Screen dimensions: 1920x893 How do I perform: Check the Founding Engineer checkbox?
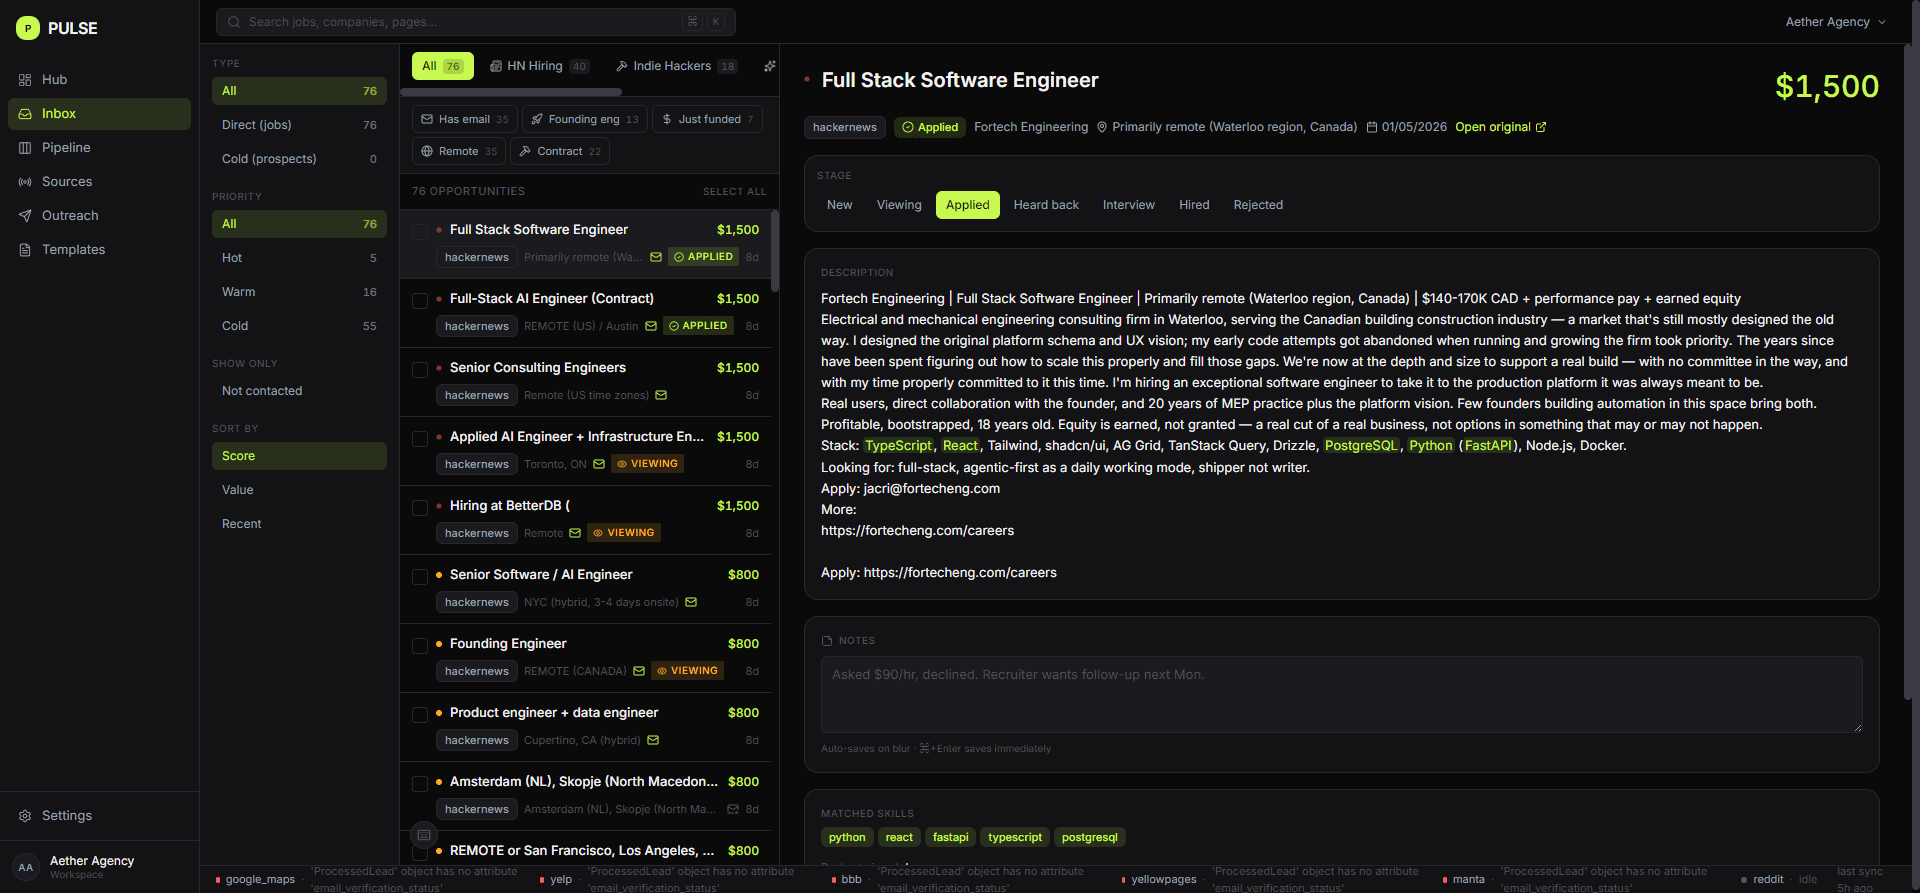[x=420, y=646]
